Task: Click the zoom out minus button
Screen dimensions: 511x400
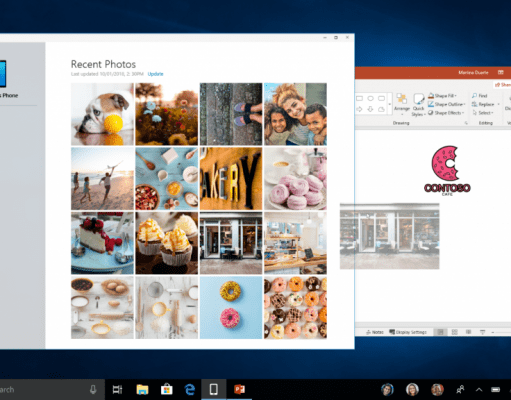Action: (493, 332)
